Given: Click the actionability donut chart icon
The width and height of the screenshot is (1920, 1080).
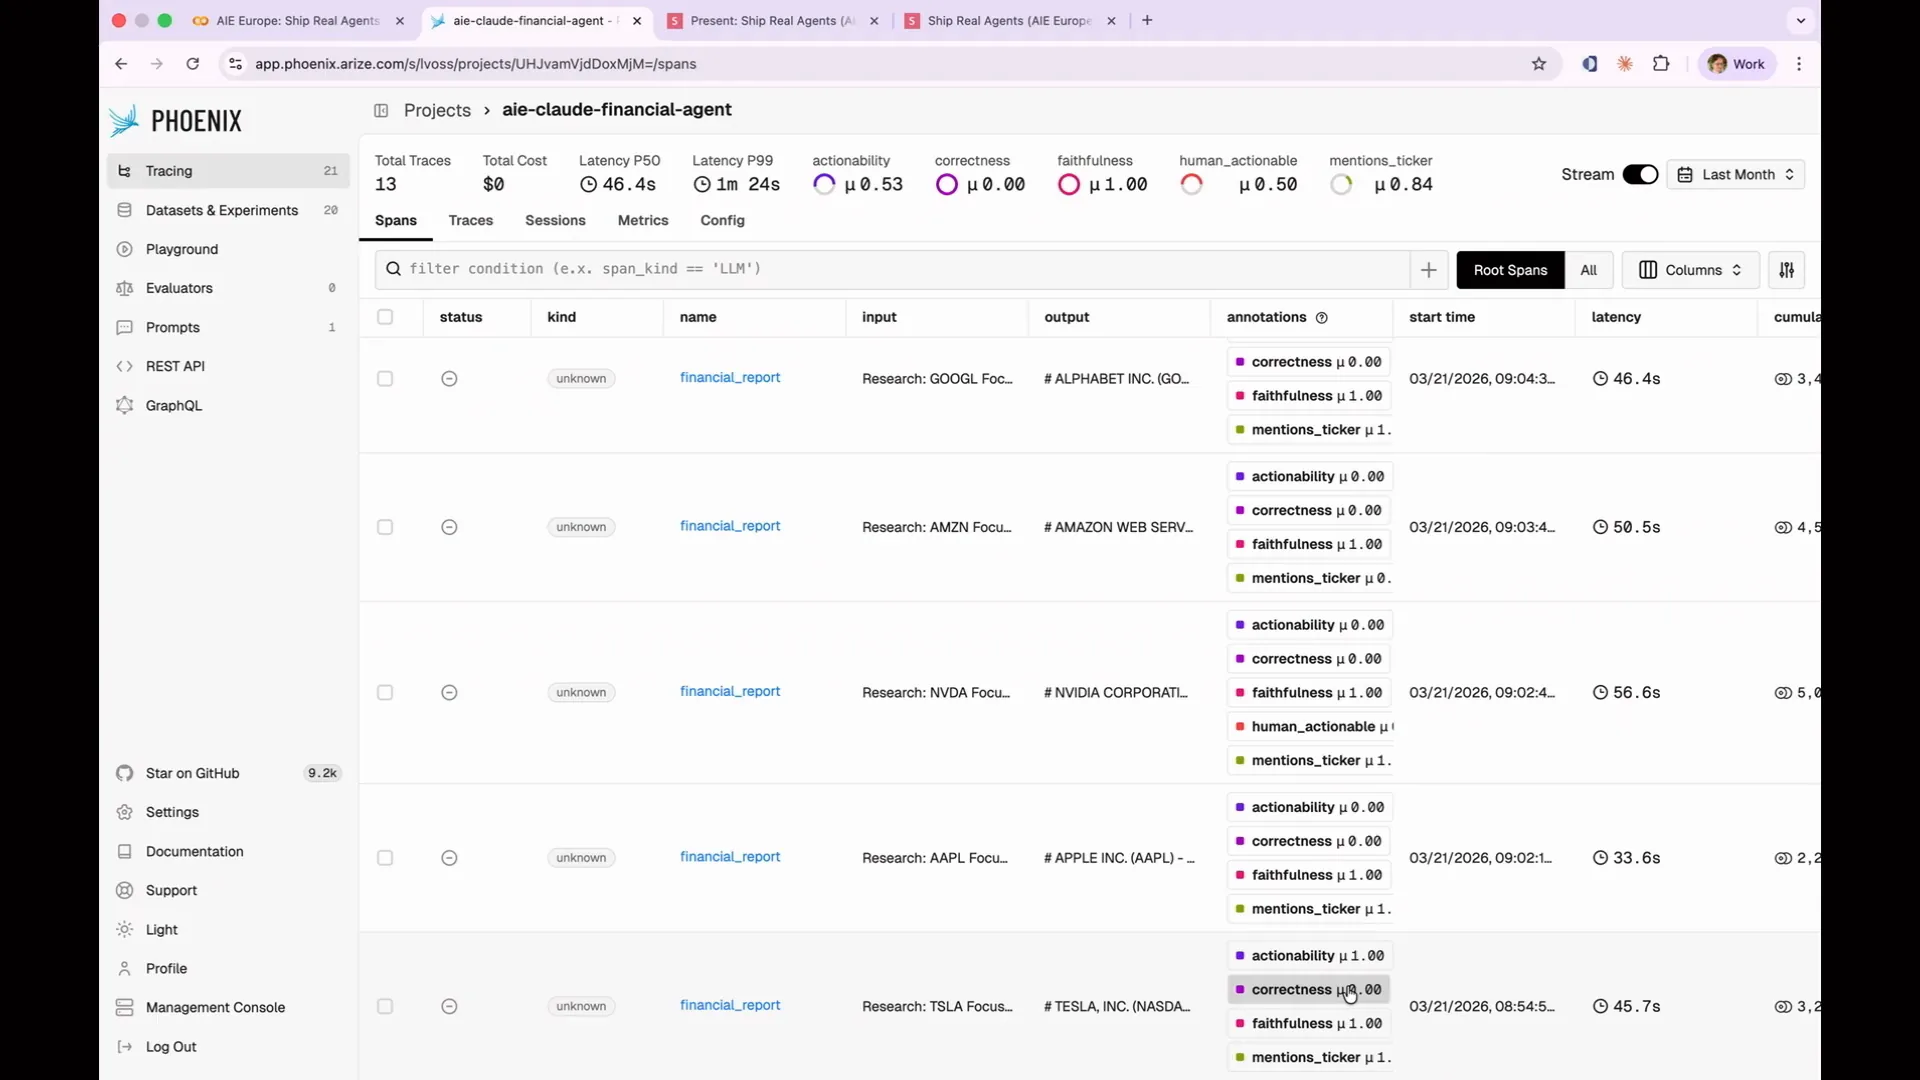Looking at the screenshot, I should coord(824,185).
